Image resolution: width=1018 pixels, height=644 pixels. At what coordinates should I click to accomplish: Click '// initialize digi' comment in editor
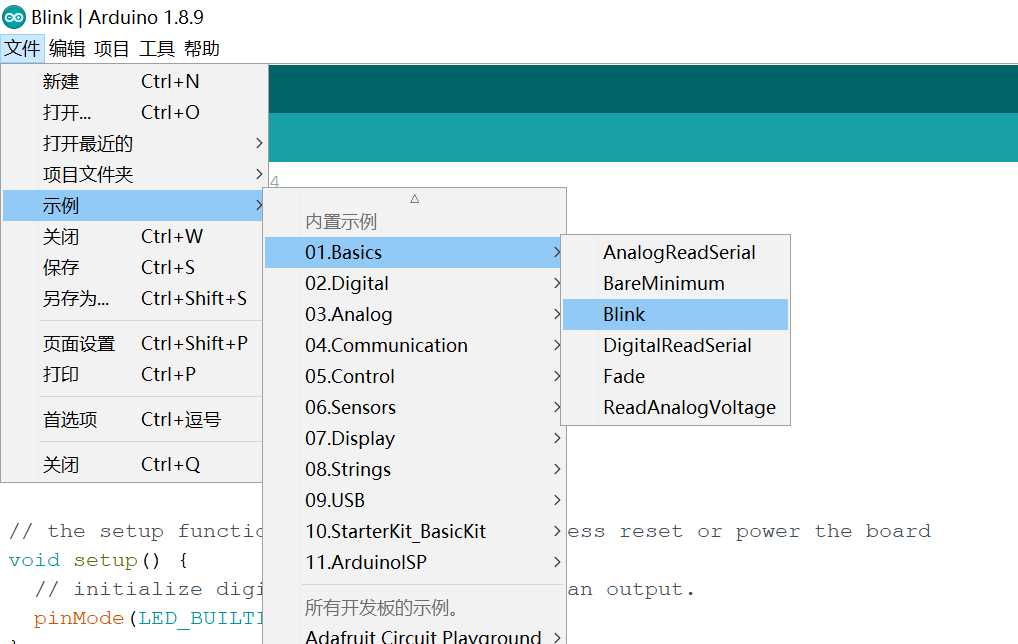[x=149, y=589]
